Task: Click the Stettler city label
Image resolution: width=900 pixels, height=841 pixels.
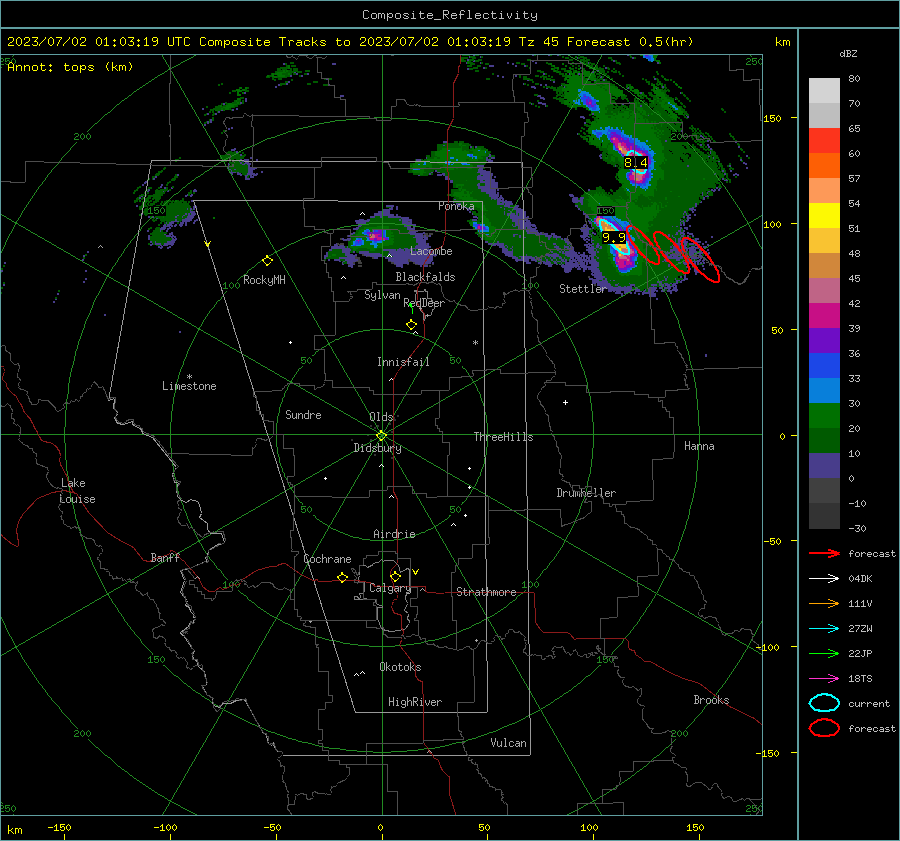Action: [x=583, y=289]
